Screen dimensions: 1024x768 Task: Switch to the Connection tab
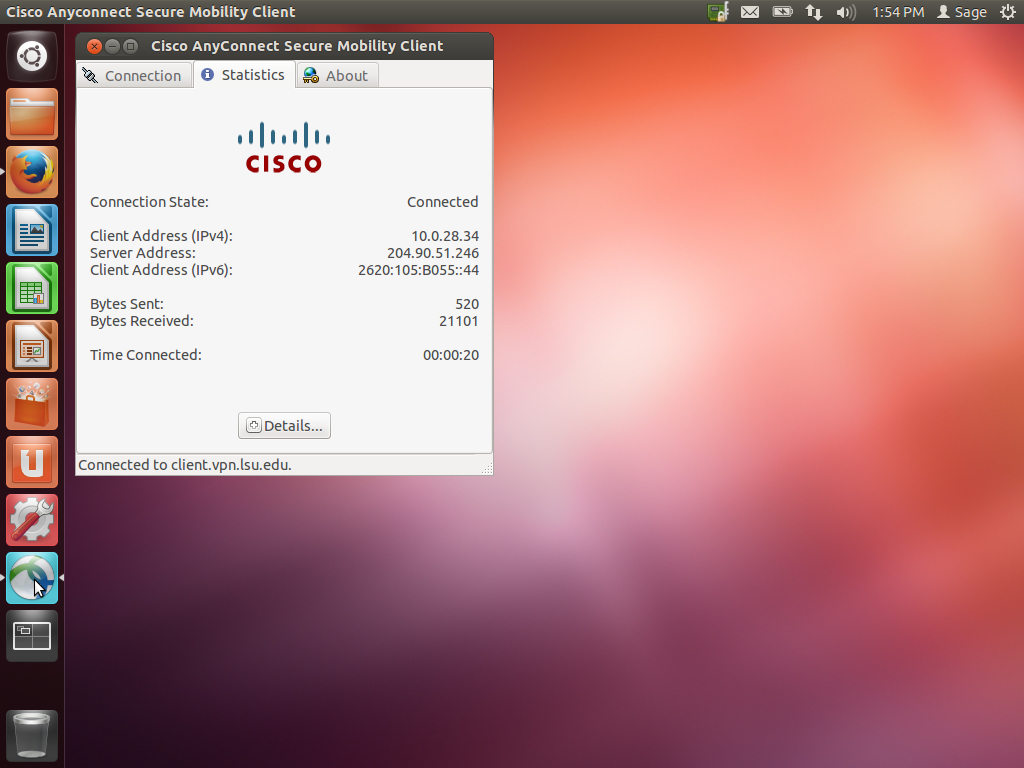point(135,75)
